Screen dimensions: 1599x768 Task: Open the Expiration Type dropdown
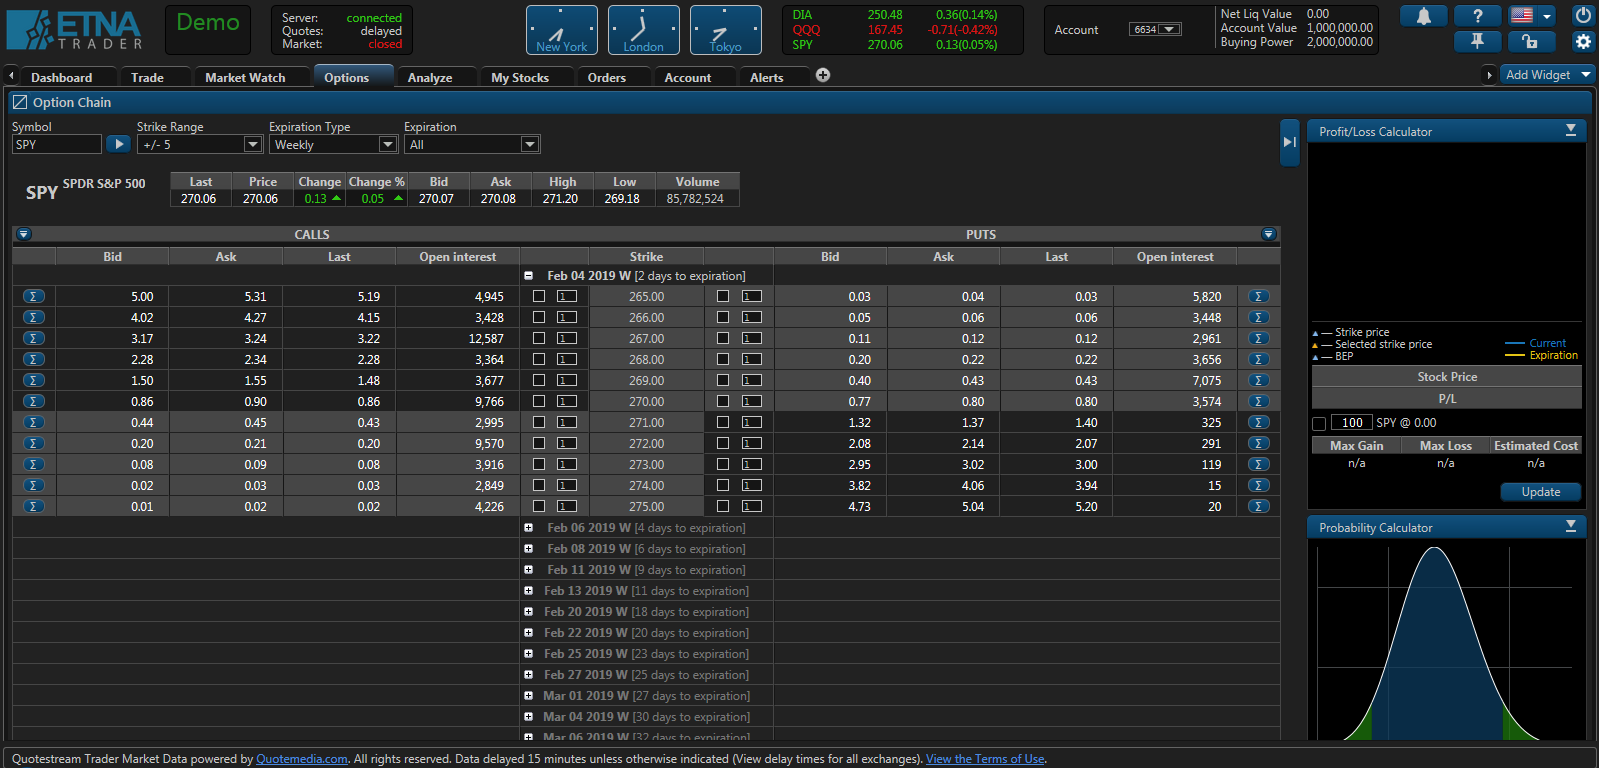pos(335,144)
